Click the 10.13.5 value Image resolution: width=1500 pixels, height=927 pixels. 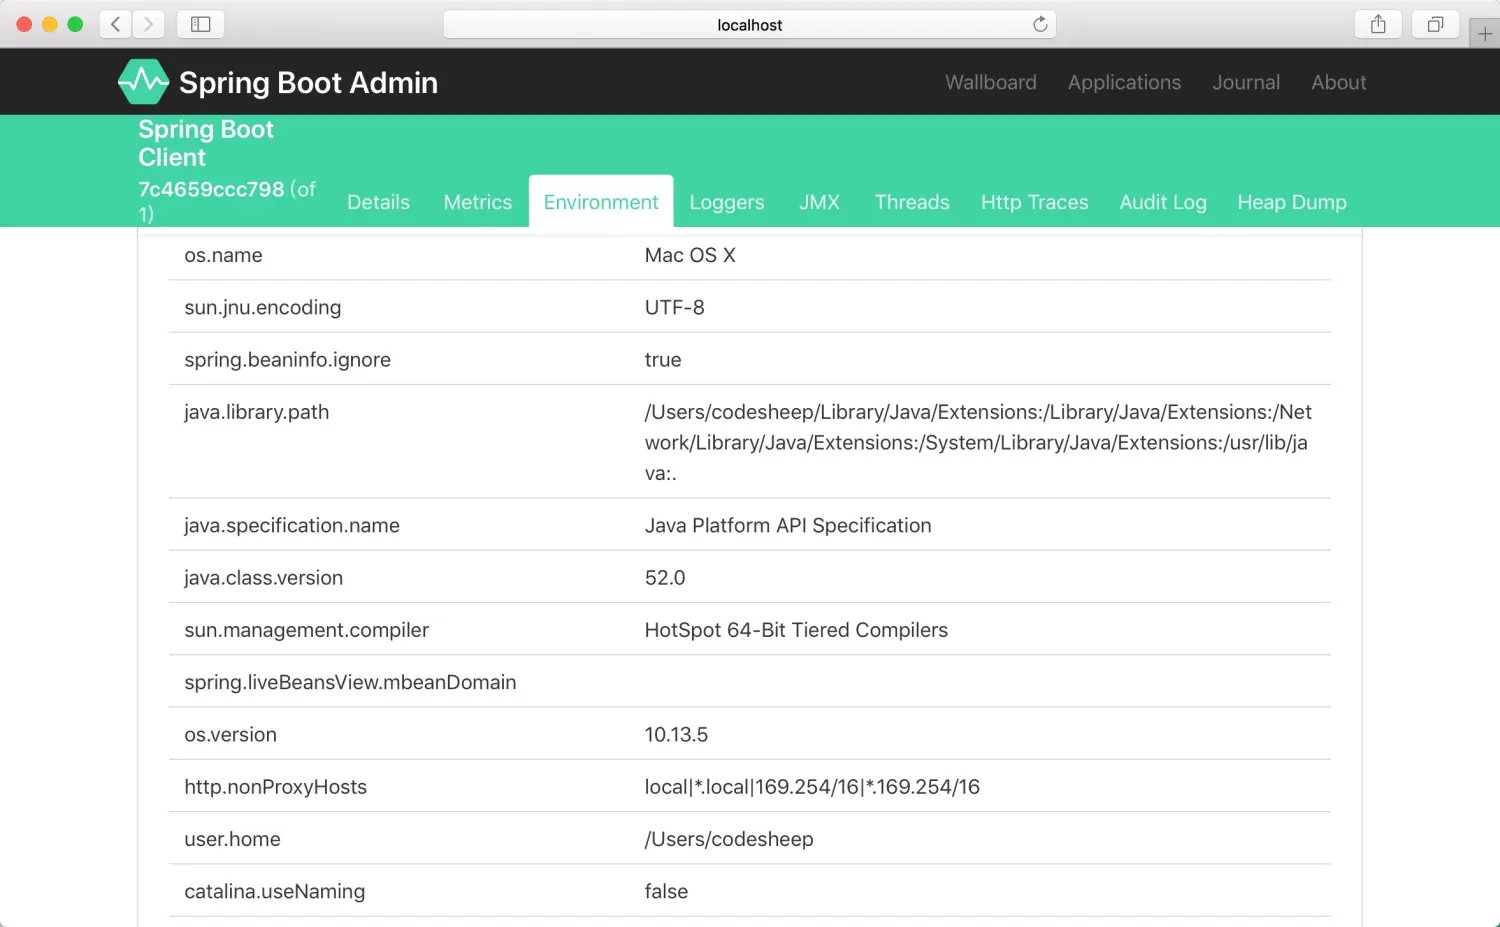tap(676, 734)
